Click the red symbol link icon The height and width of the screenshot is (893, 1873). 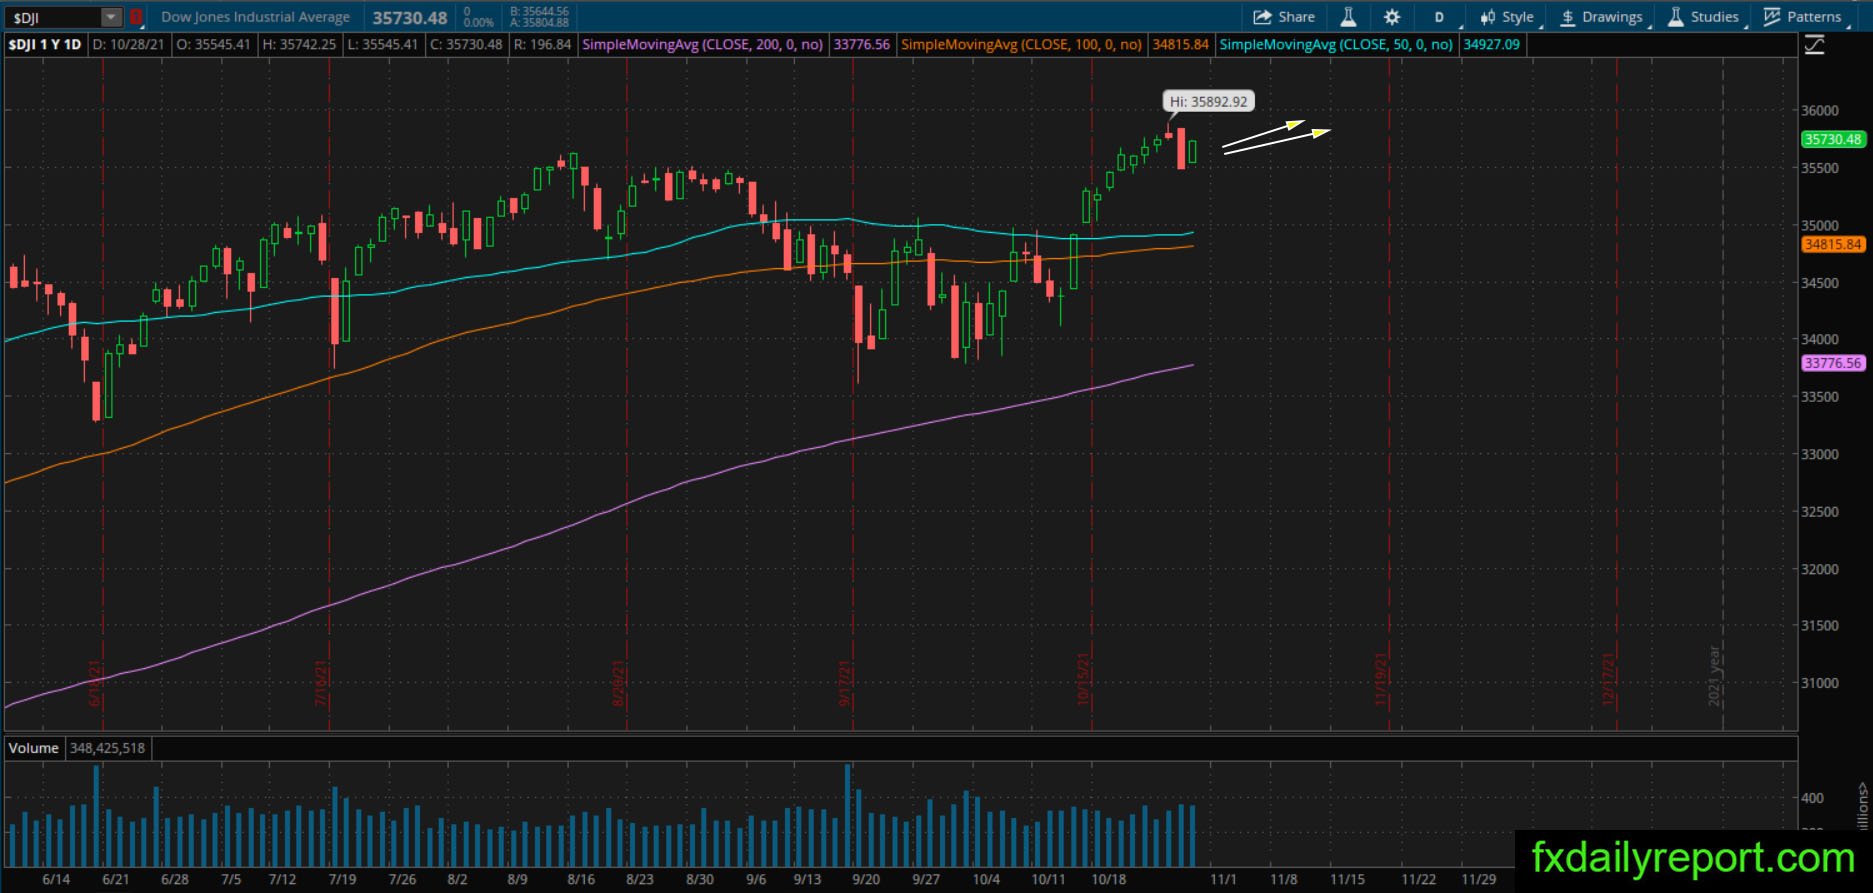[136, 17]
